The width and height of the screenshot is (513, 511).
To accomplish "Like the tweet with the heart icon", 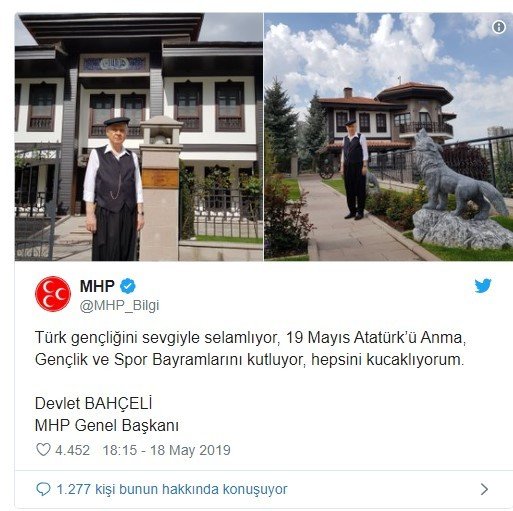I will (43, 450).
